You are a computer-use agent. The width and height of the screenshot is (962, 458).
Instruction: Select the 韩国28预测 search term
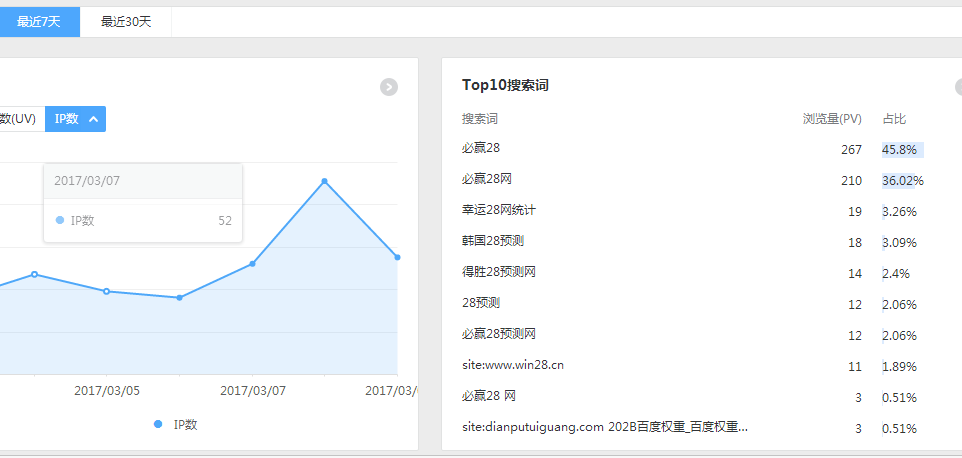pos(493,241)
